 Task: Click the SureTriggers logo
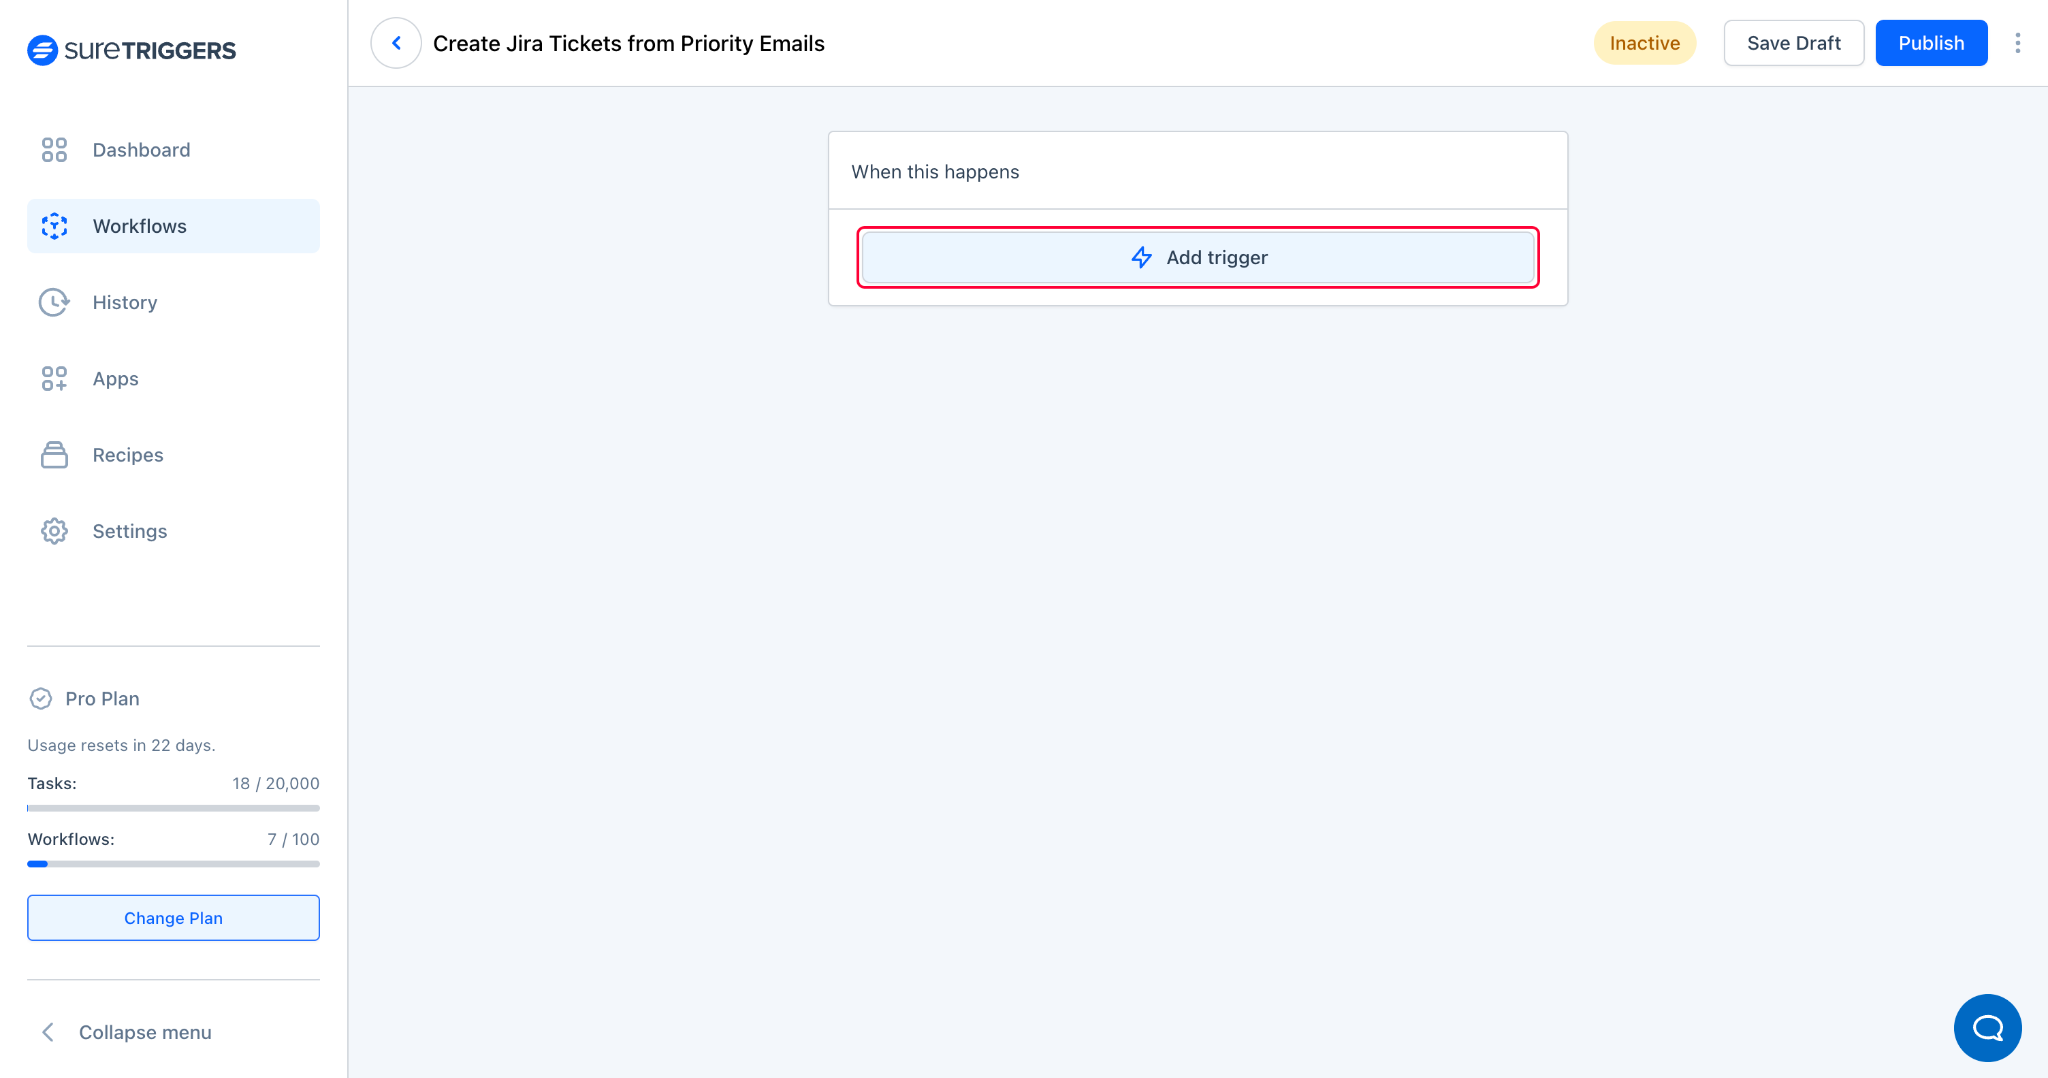(x=131, y=50)
